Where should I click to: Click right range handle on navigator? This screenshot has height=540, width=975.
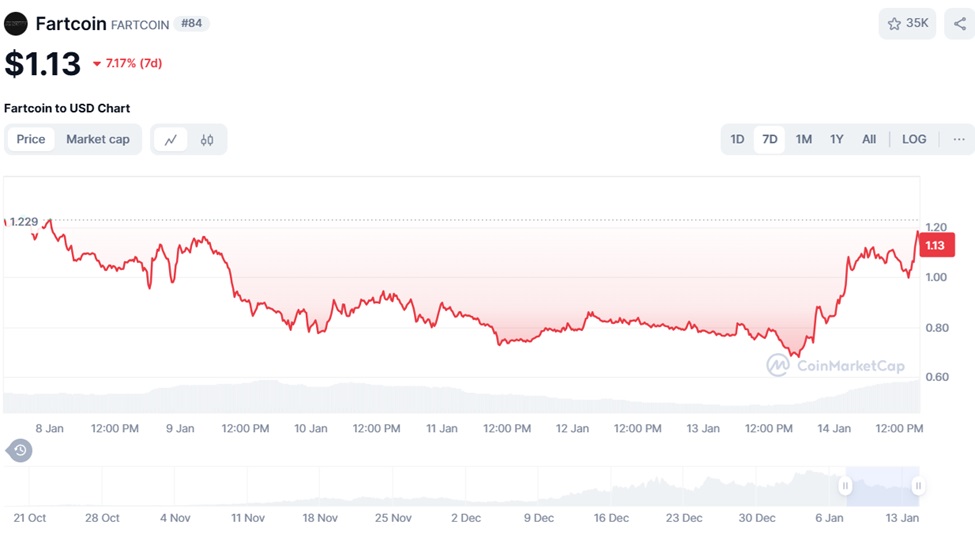(x=917, y=486)
